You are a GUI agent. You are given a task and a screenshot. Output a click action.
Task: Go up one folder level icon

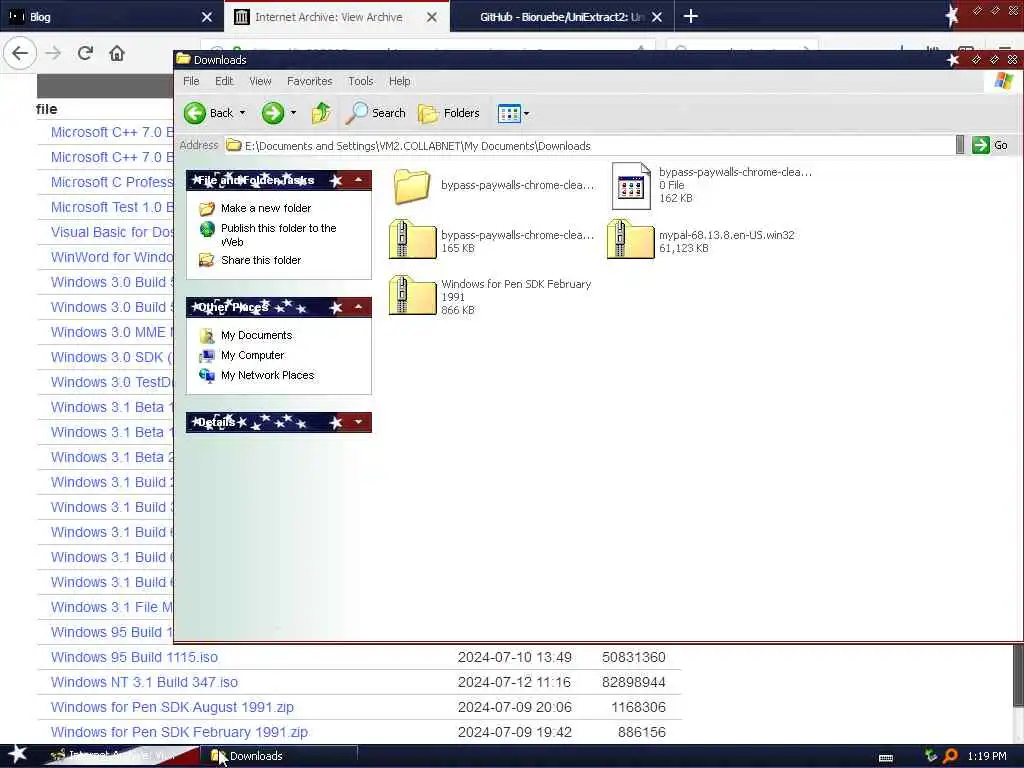(321, 113)
